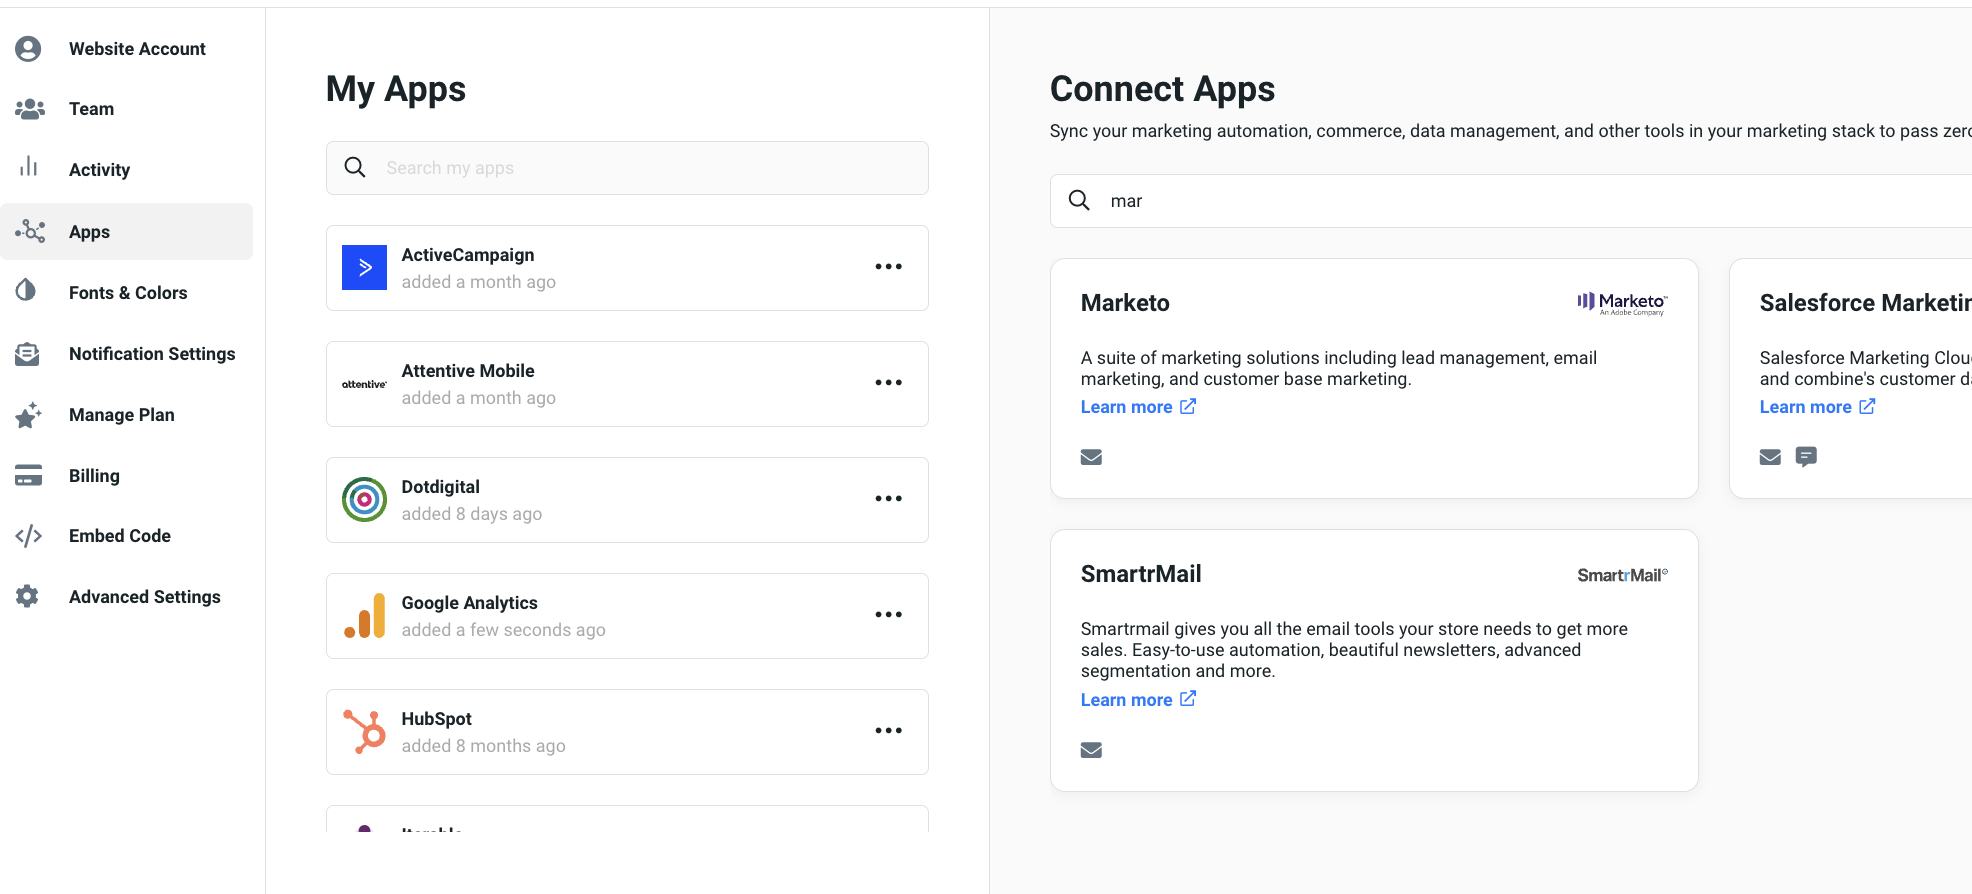1972x894 pixels.
Task: Click the Billing credit card icon
Action: tap(28, 475)
